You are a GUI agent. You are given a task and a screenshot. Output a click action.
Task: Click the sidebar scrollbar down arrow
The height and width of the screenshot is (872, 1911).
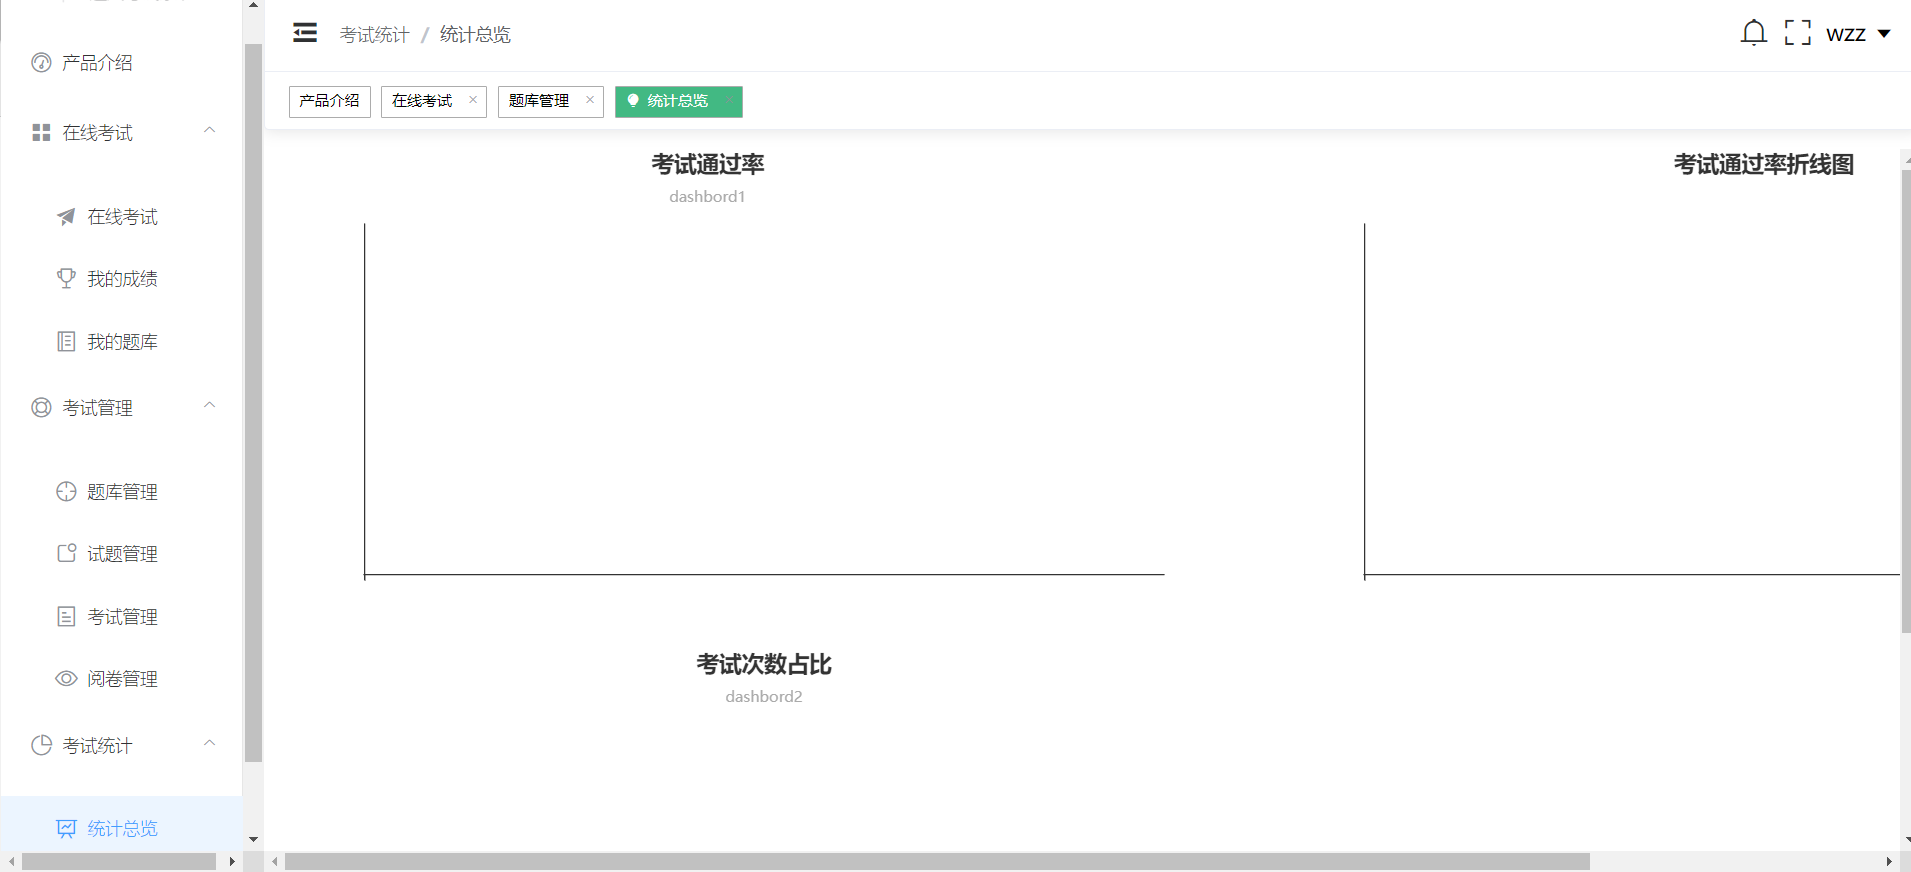coord(253,839)
